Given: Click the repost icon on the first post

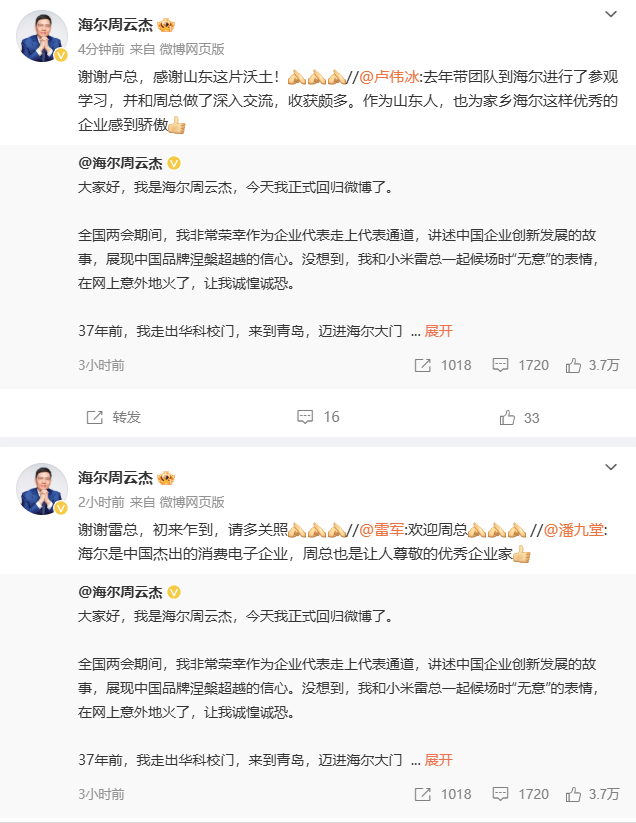Looking at the screenshot, I should [x=95, y=417].
